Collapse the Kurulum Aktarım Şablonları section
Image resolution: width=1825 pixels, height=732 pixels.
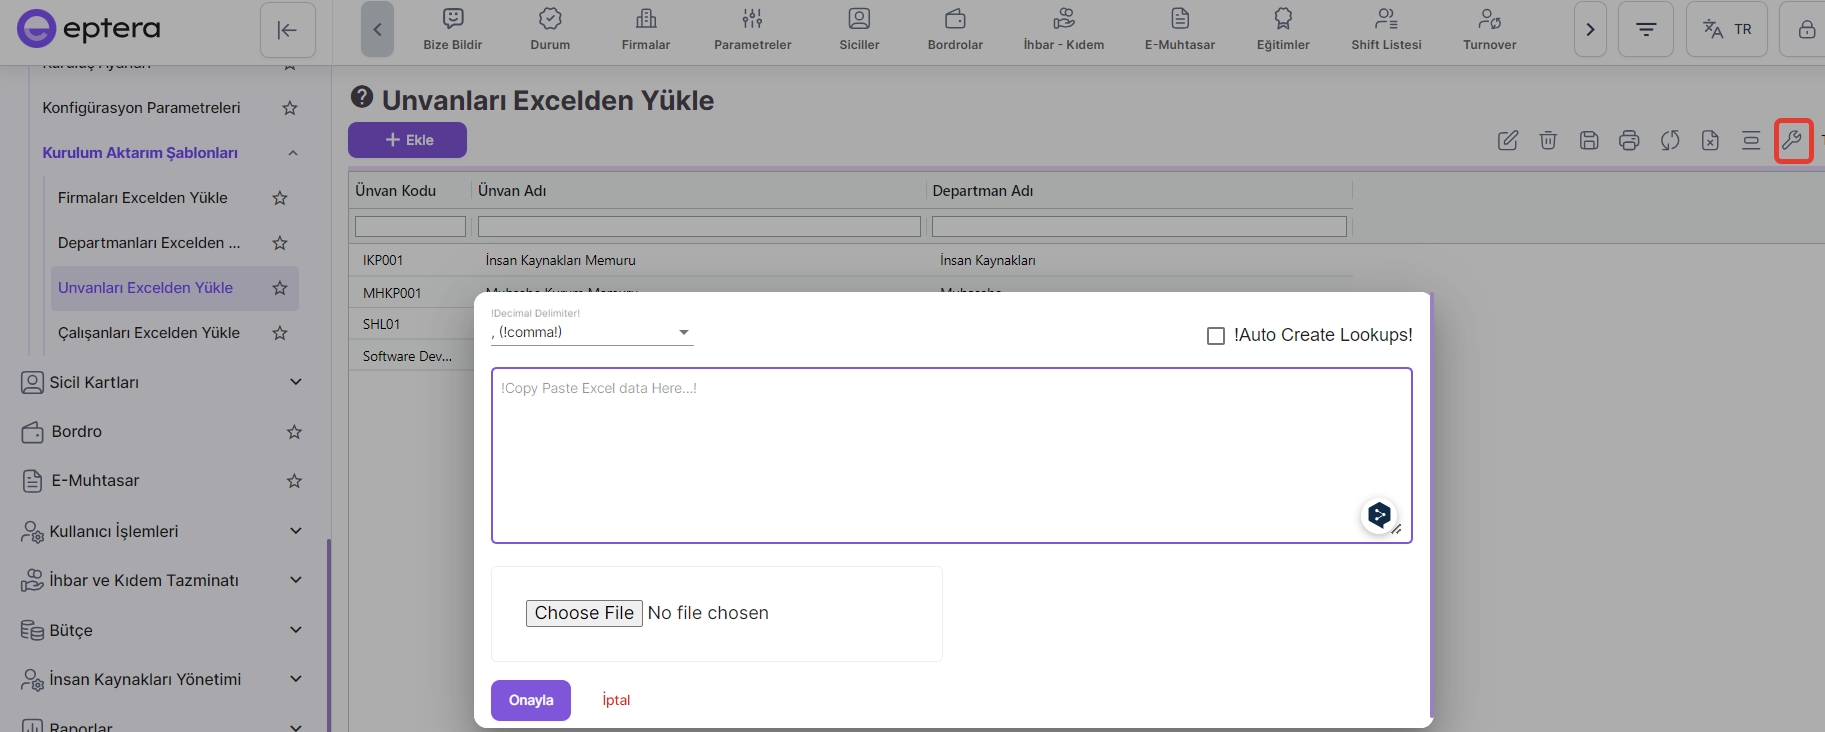[293, 153]
